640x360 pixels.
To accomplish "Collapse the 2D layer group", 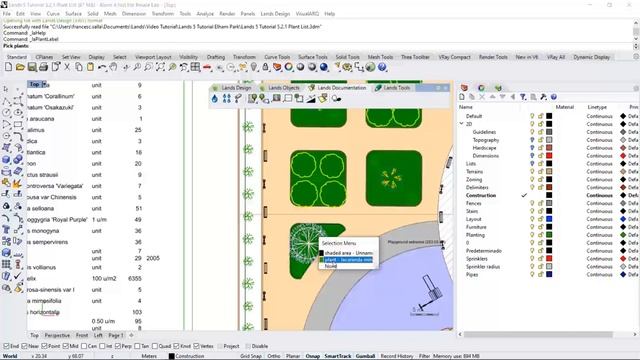I will [x=462, y=124].
